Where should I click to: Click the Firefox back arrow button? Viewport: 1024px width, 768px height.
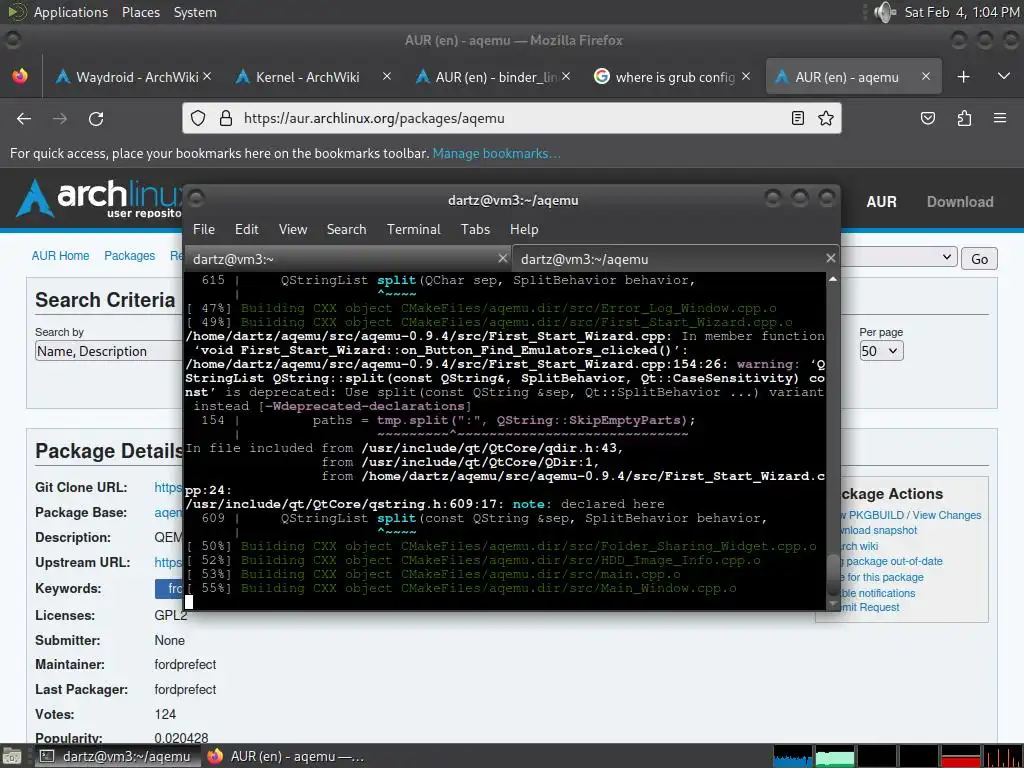click(x=24, y=119)
